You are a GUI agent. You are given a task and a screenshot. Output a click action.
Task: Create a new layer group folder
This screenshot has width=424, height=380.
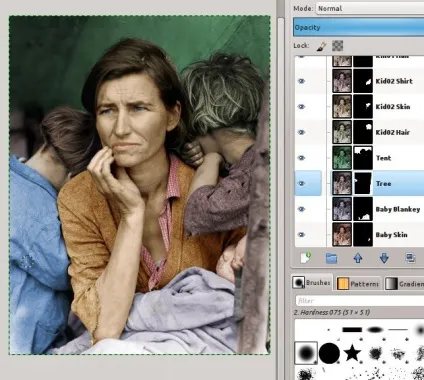click(x=331, y=258)
